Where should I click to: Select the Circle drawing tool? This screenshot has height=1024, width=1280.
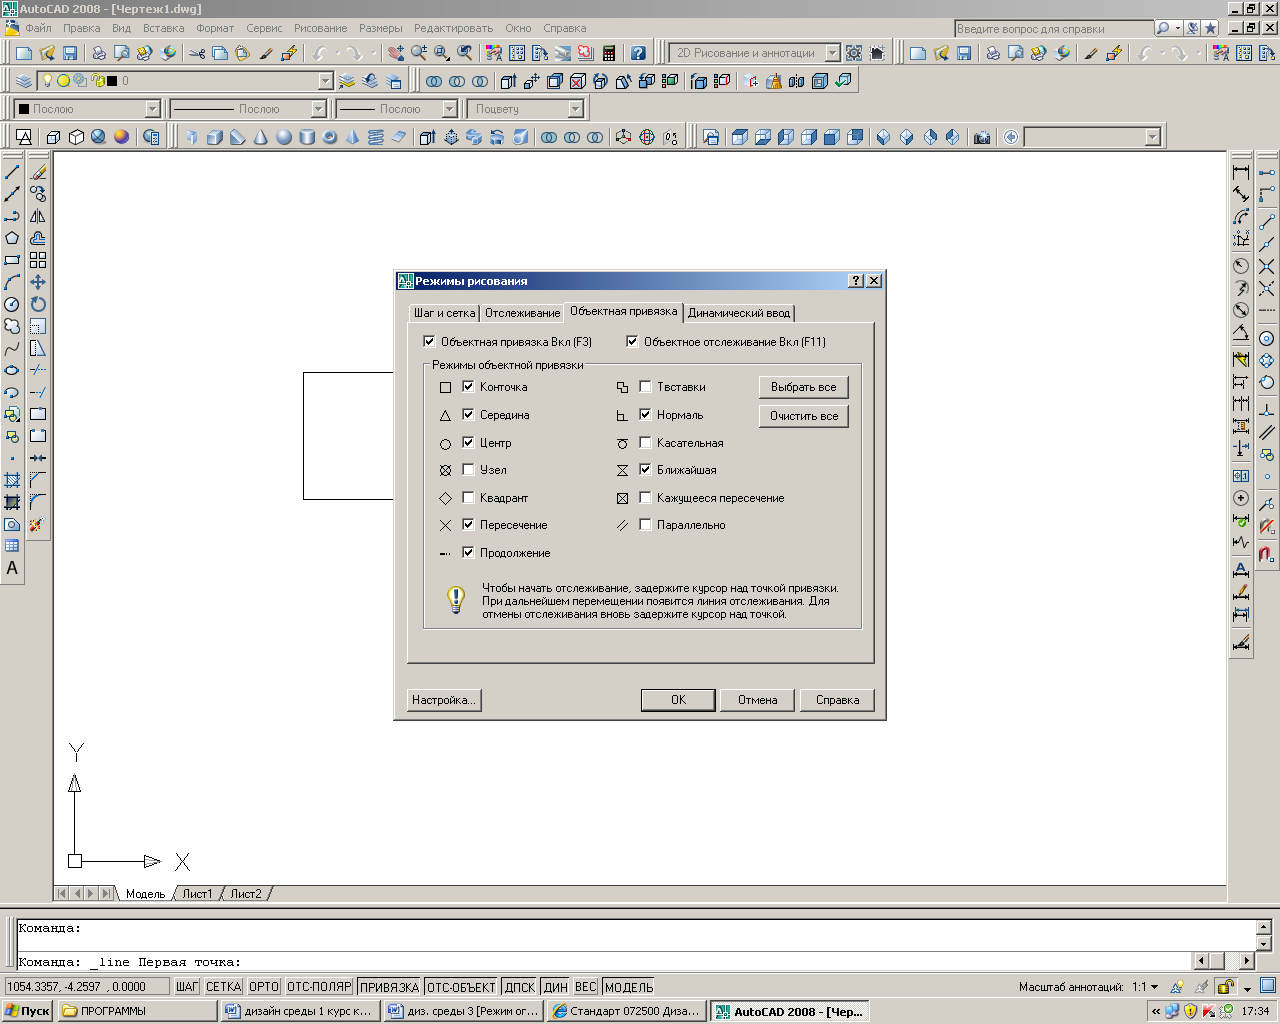pos(12,304)
